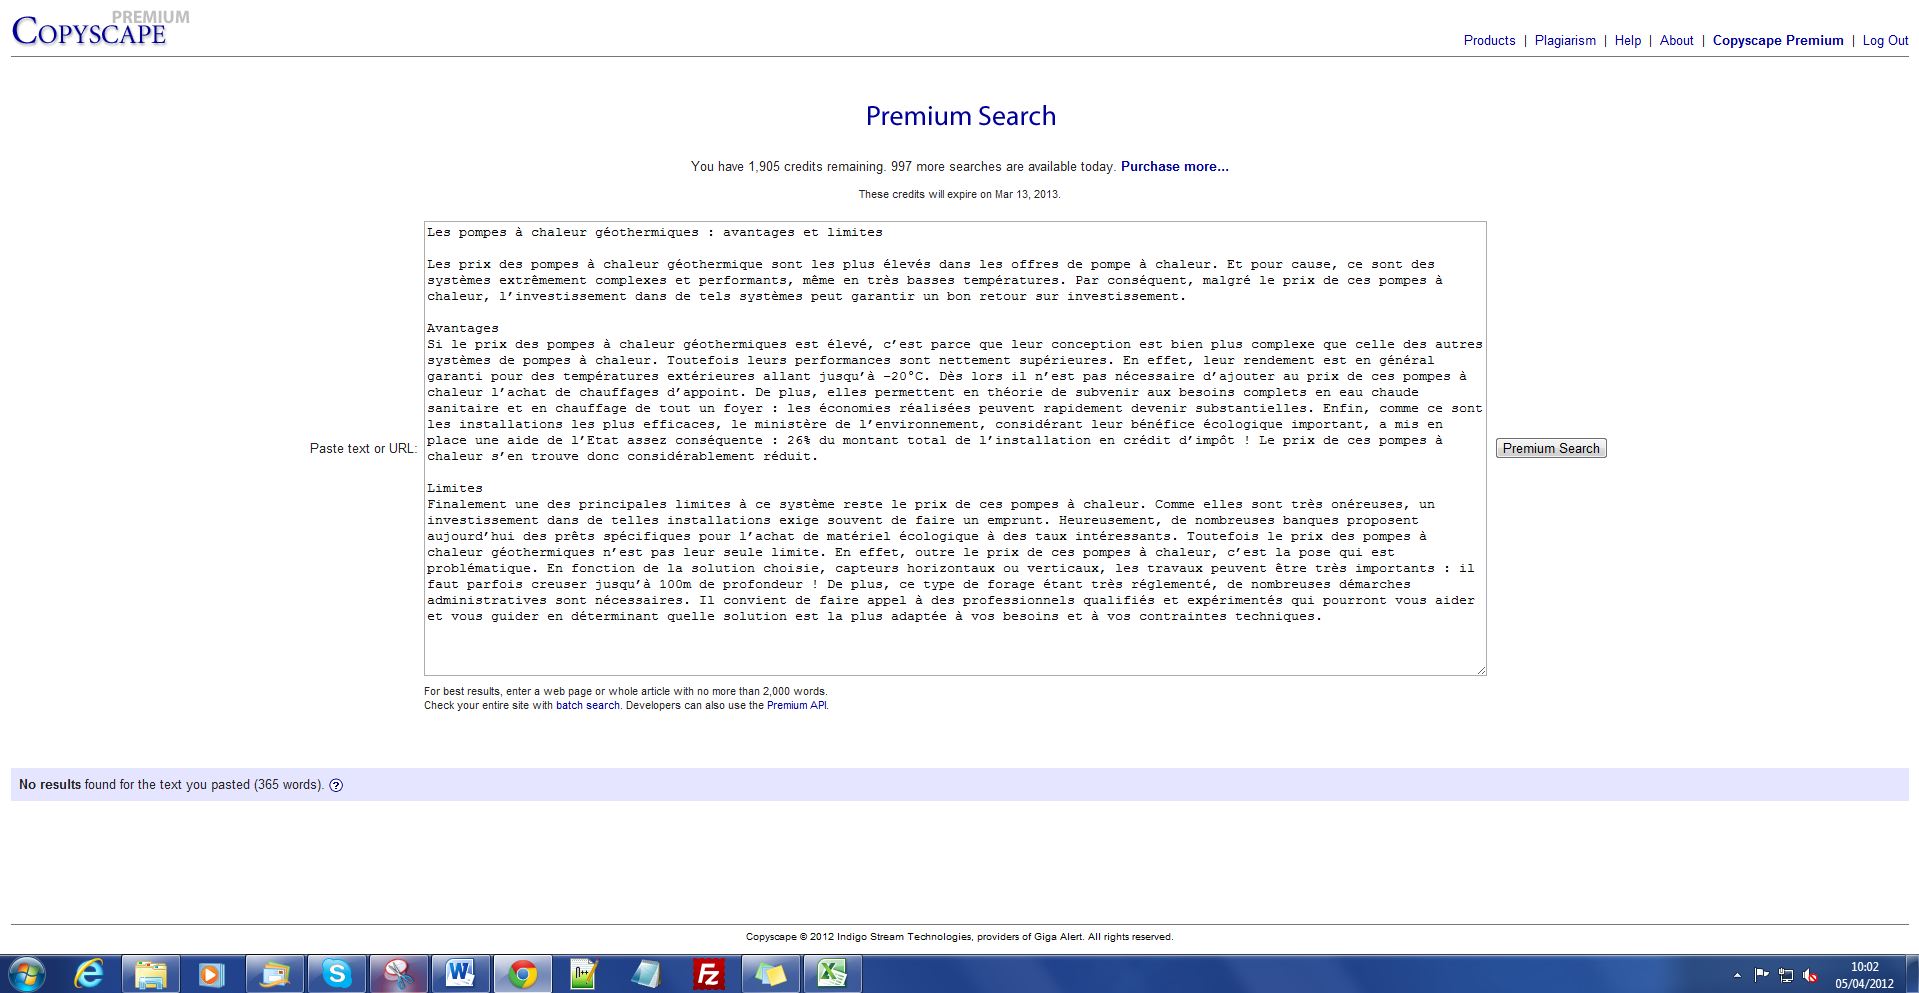Launch Snipping Tool from taskbar

398,974
